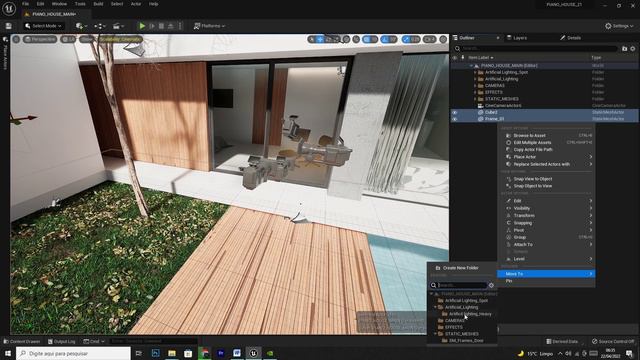Click the viewport layout maximize icon

coord(443,39)
